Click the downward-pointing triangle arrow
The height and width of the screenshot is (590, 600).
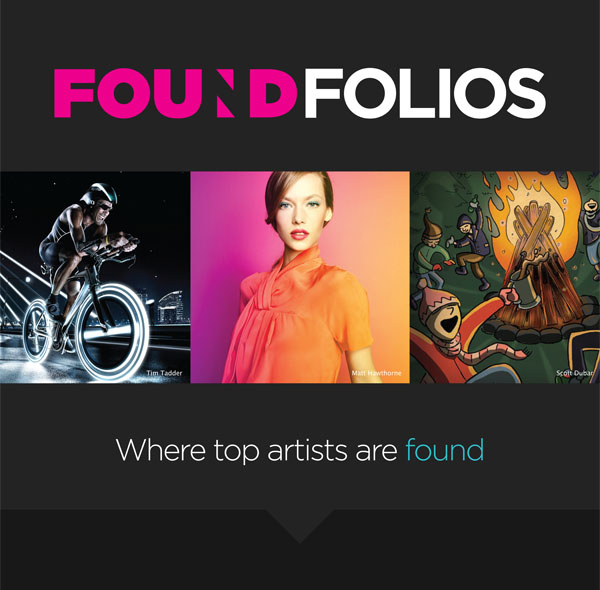click(300, 526)
